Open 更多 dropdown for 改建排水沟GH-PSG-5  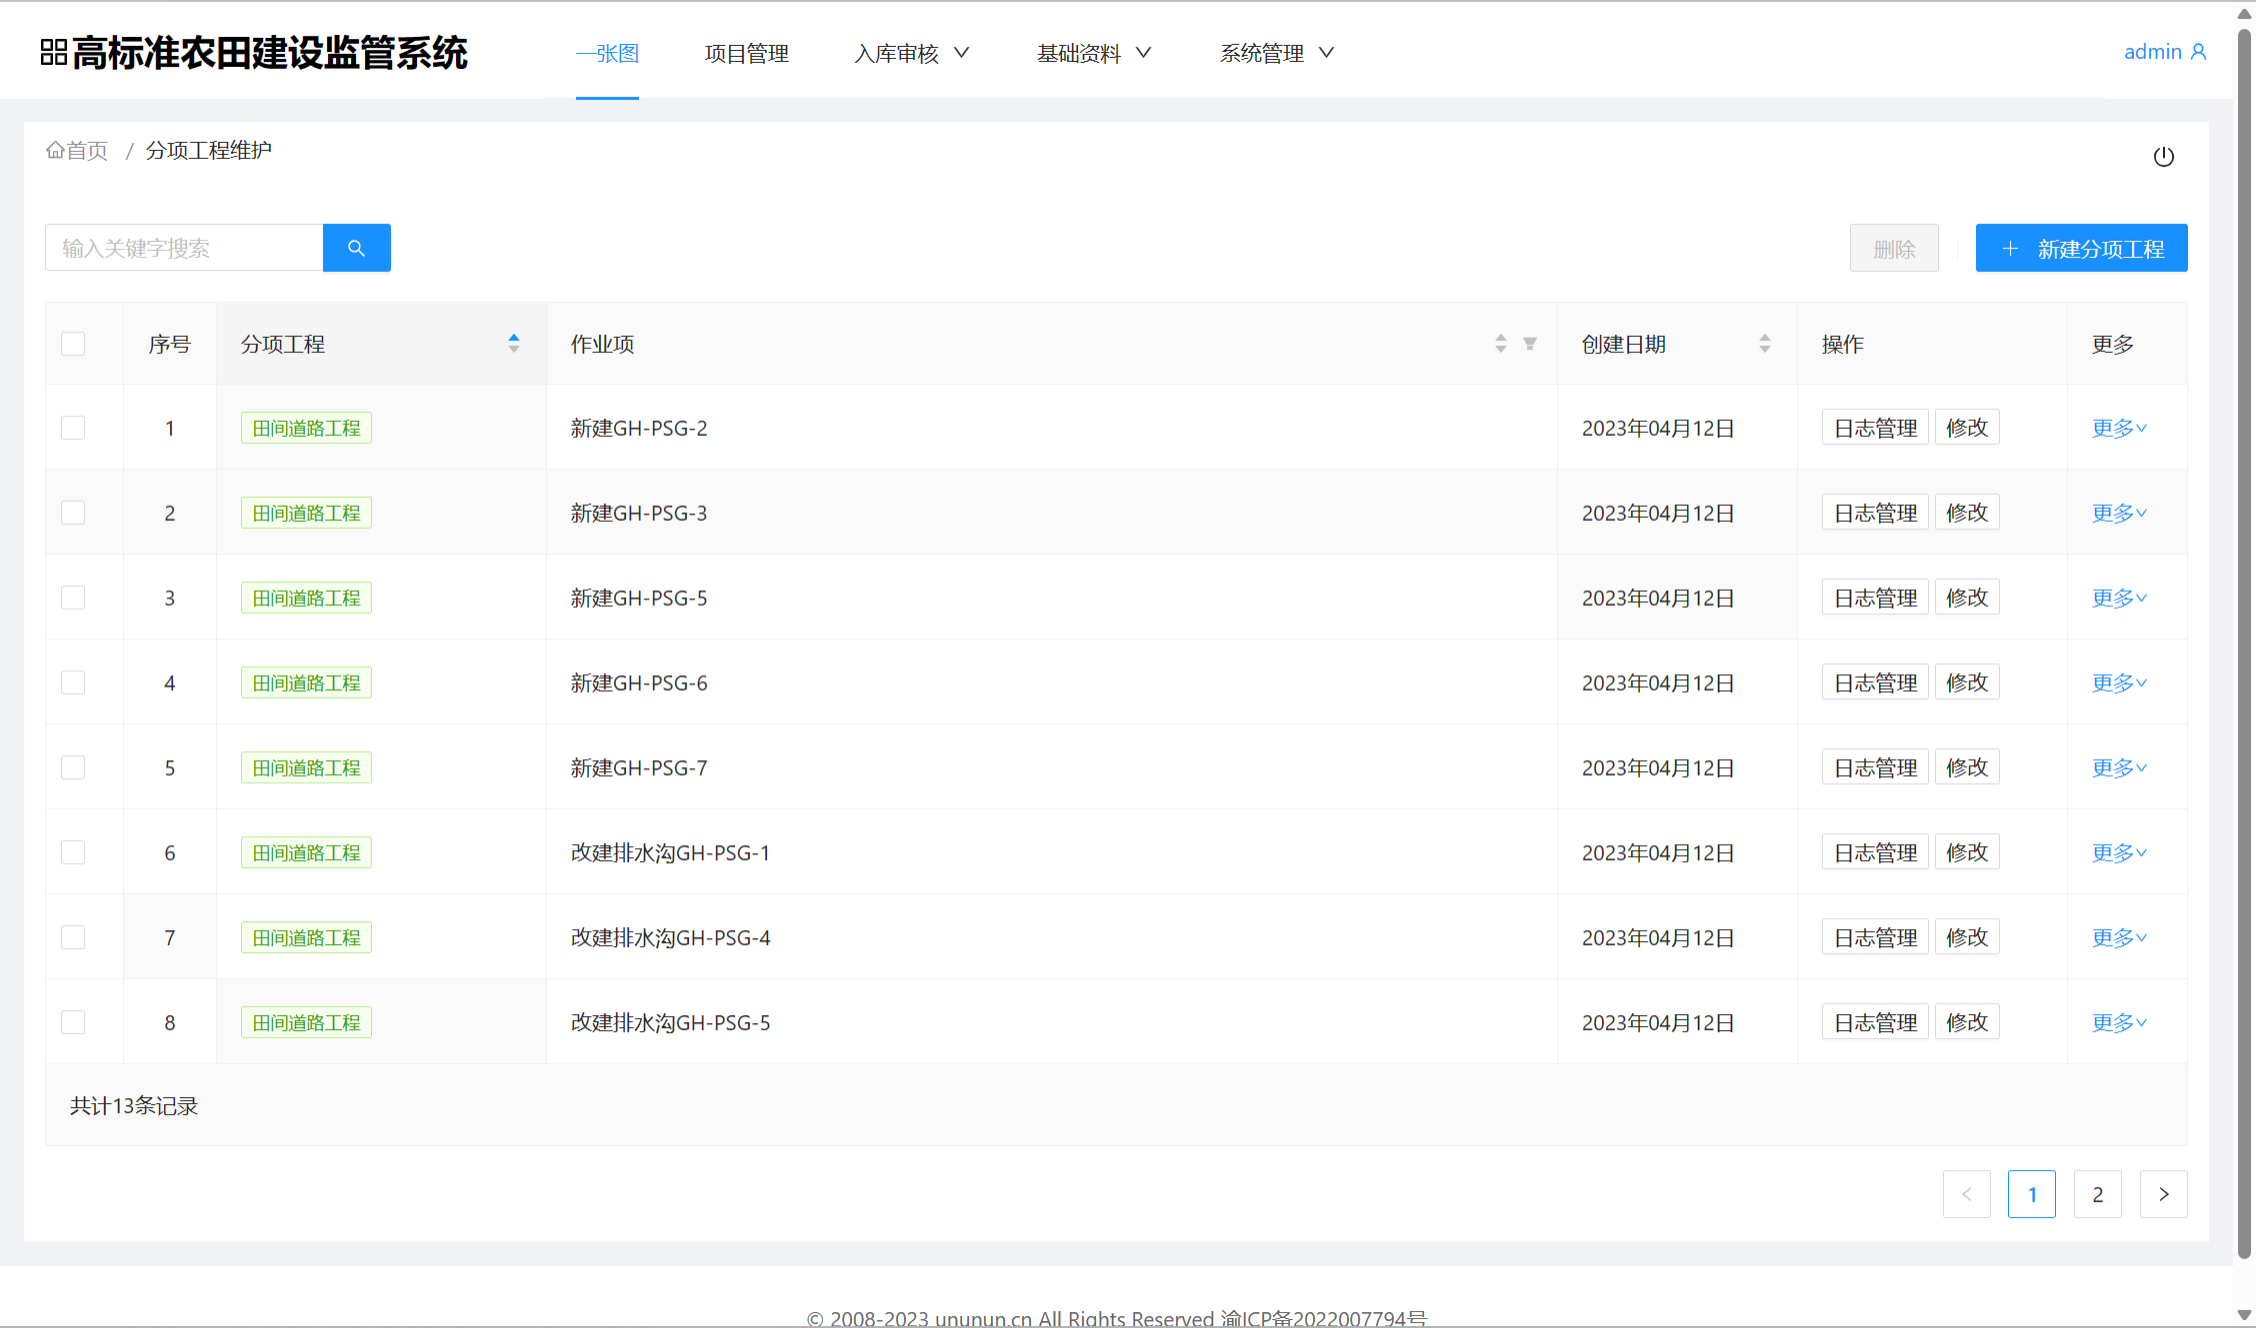2119,1023
